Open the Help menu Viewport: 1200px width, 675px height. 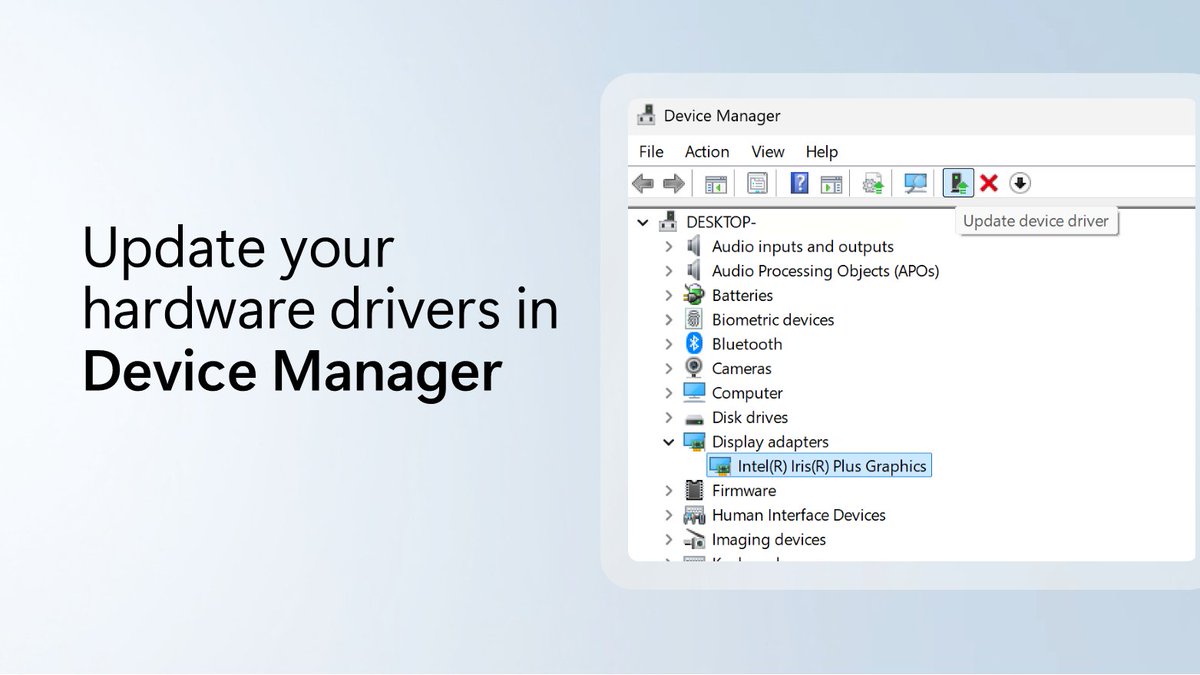click(822, 152)
